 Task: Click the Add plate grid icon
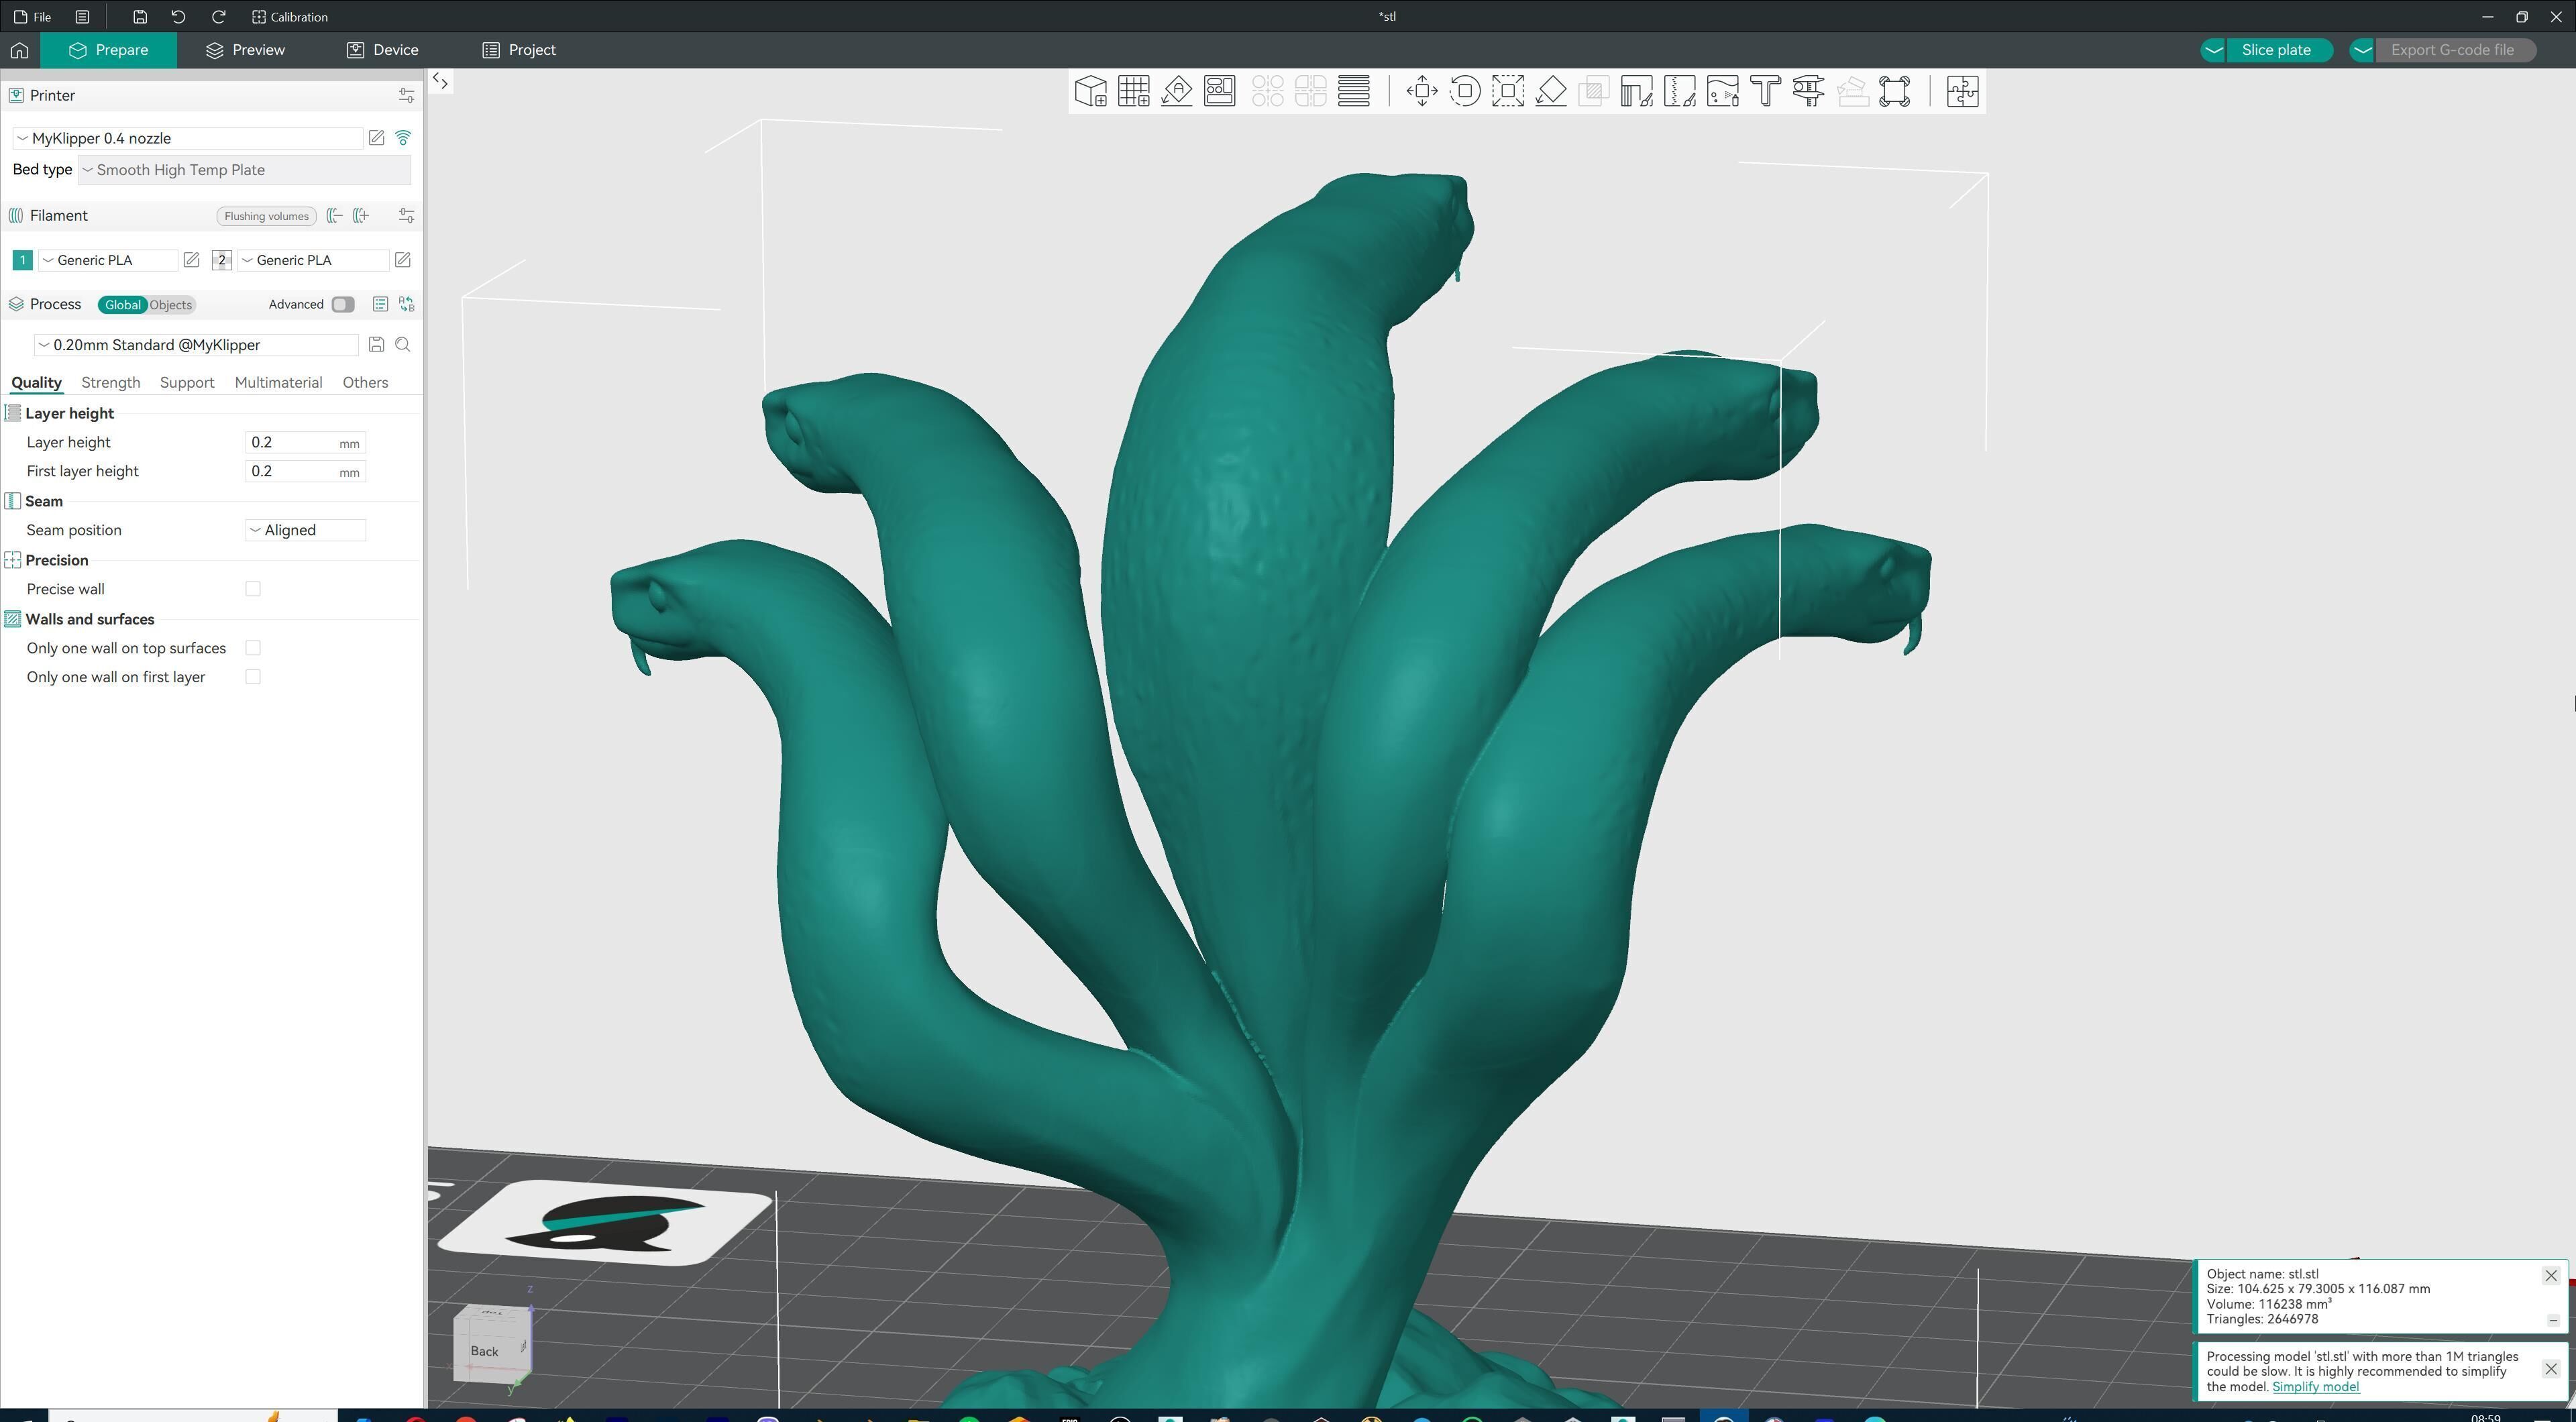[x=1133, y=91]
